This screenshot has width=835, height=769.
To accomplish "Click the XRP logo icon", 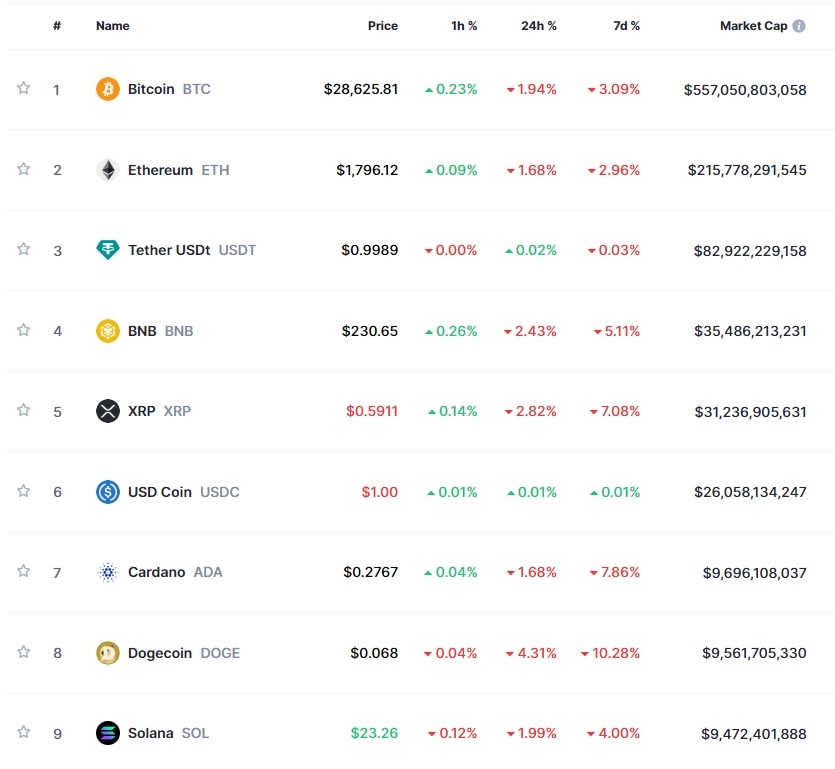I will tap(107, 411).
